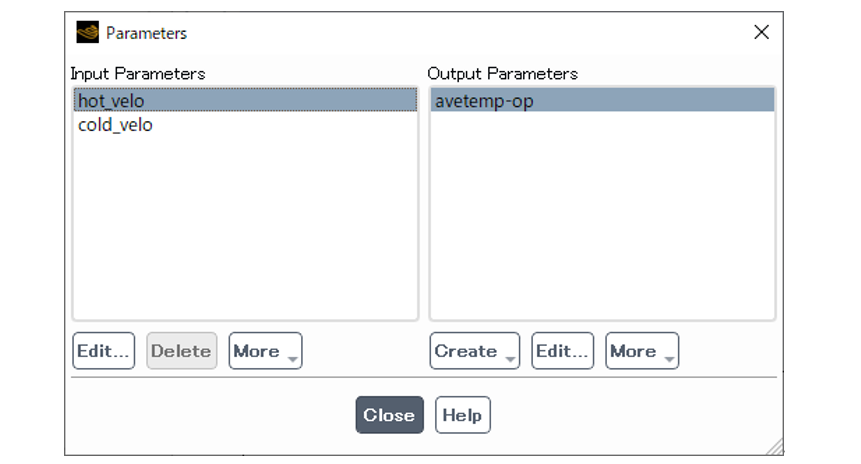Edit the selected input parameter

click(x=104, y=351)
